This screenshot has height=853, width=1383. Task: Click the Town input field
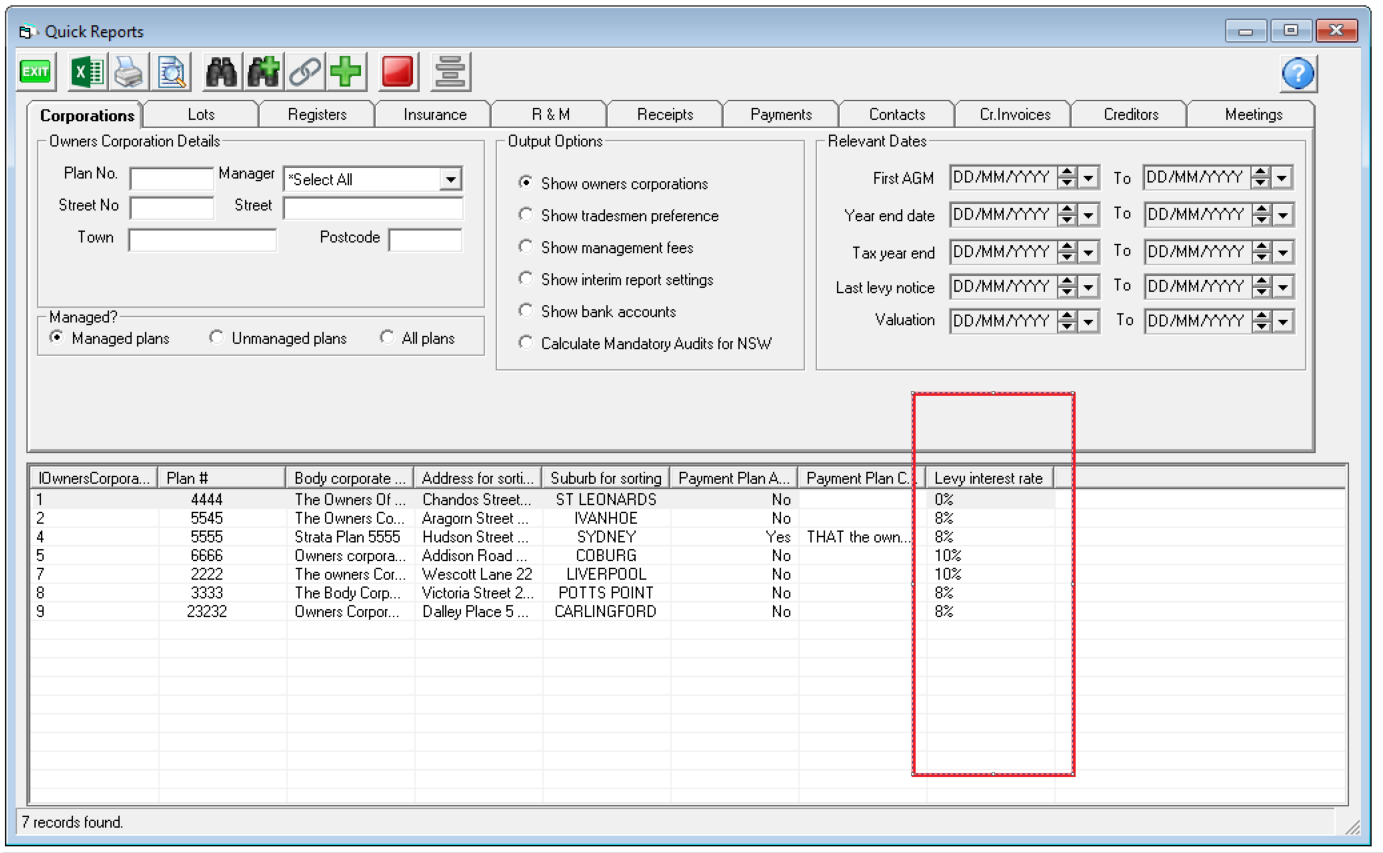coord(202,241)
